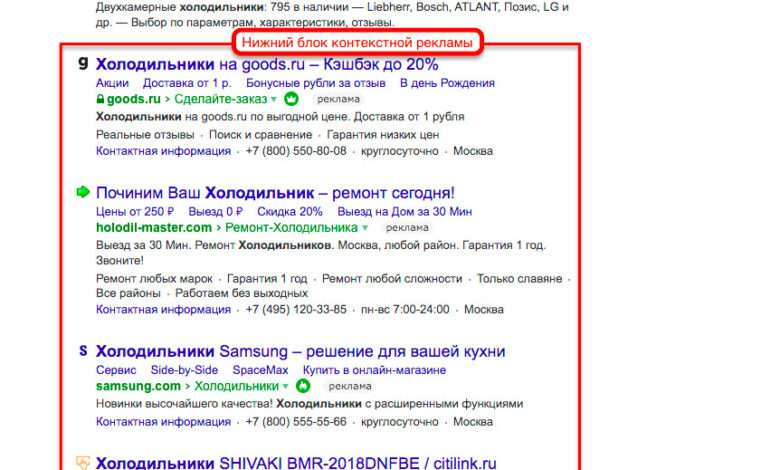This screenshot has height=470, width=780.
Task: Open the 'Сделайте-заказ' breadcrumb link
Action: coord(220,99)
